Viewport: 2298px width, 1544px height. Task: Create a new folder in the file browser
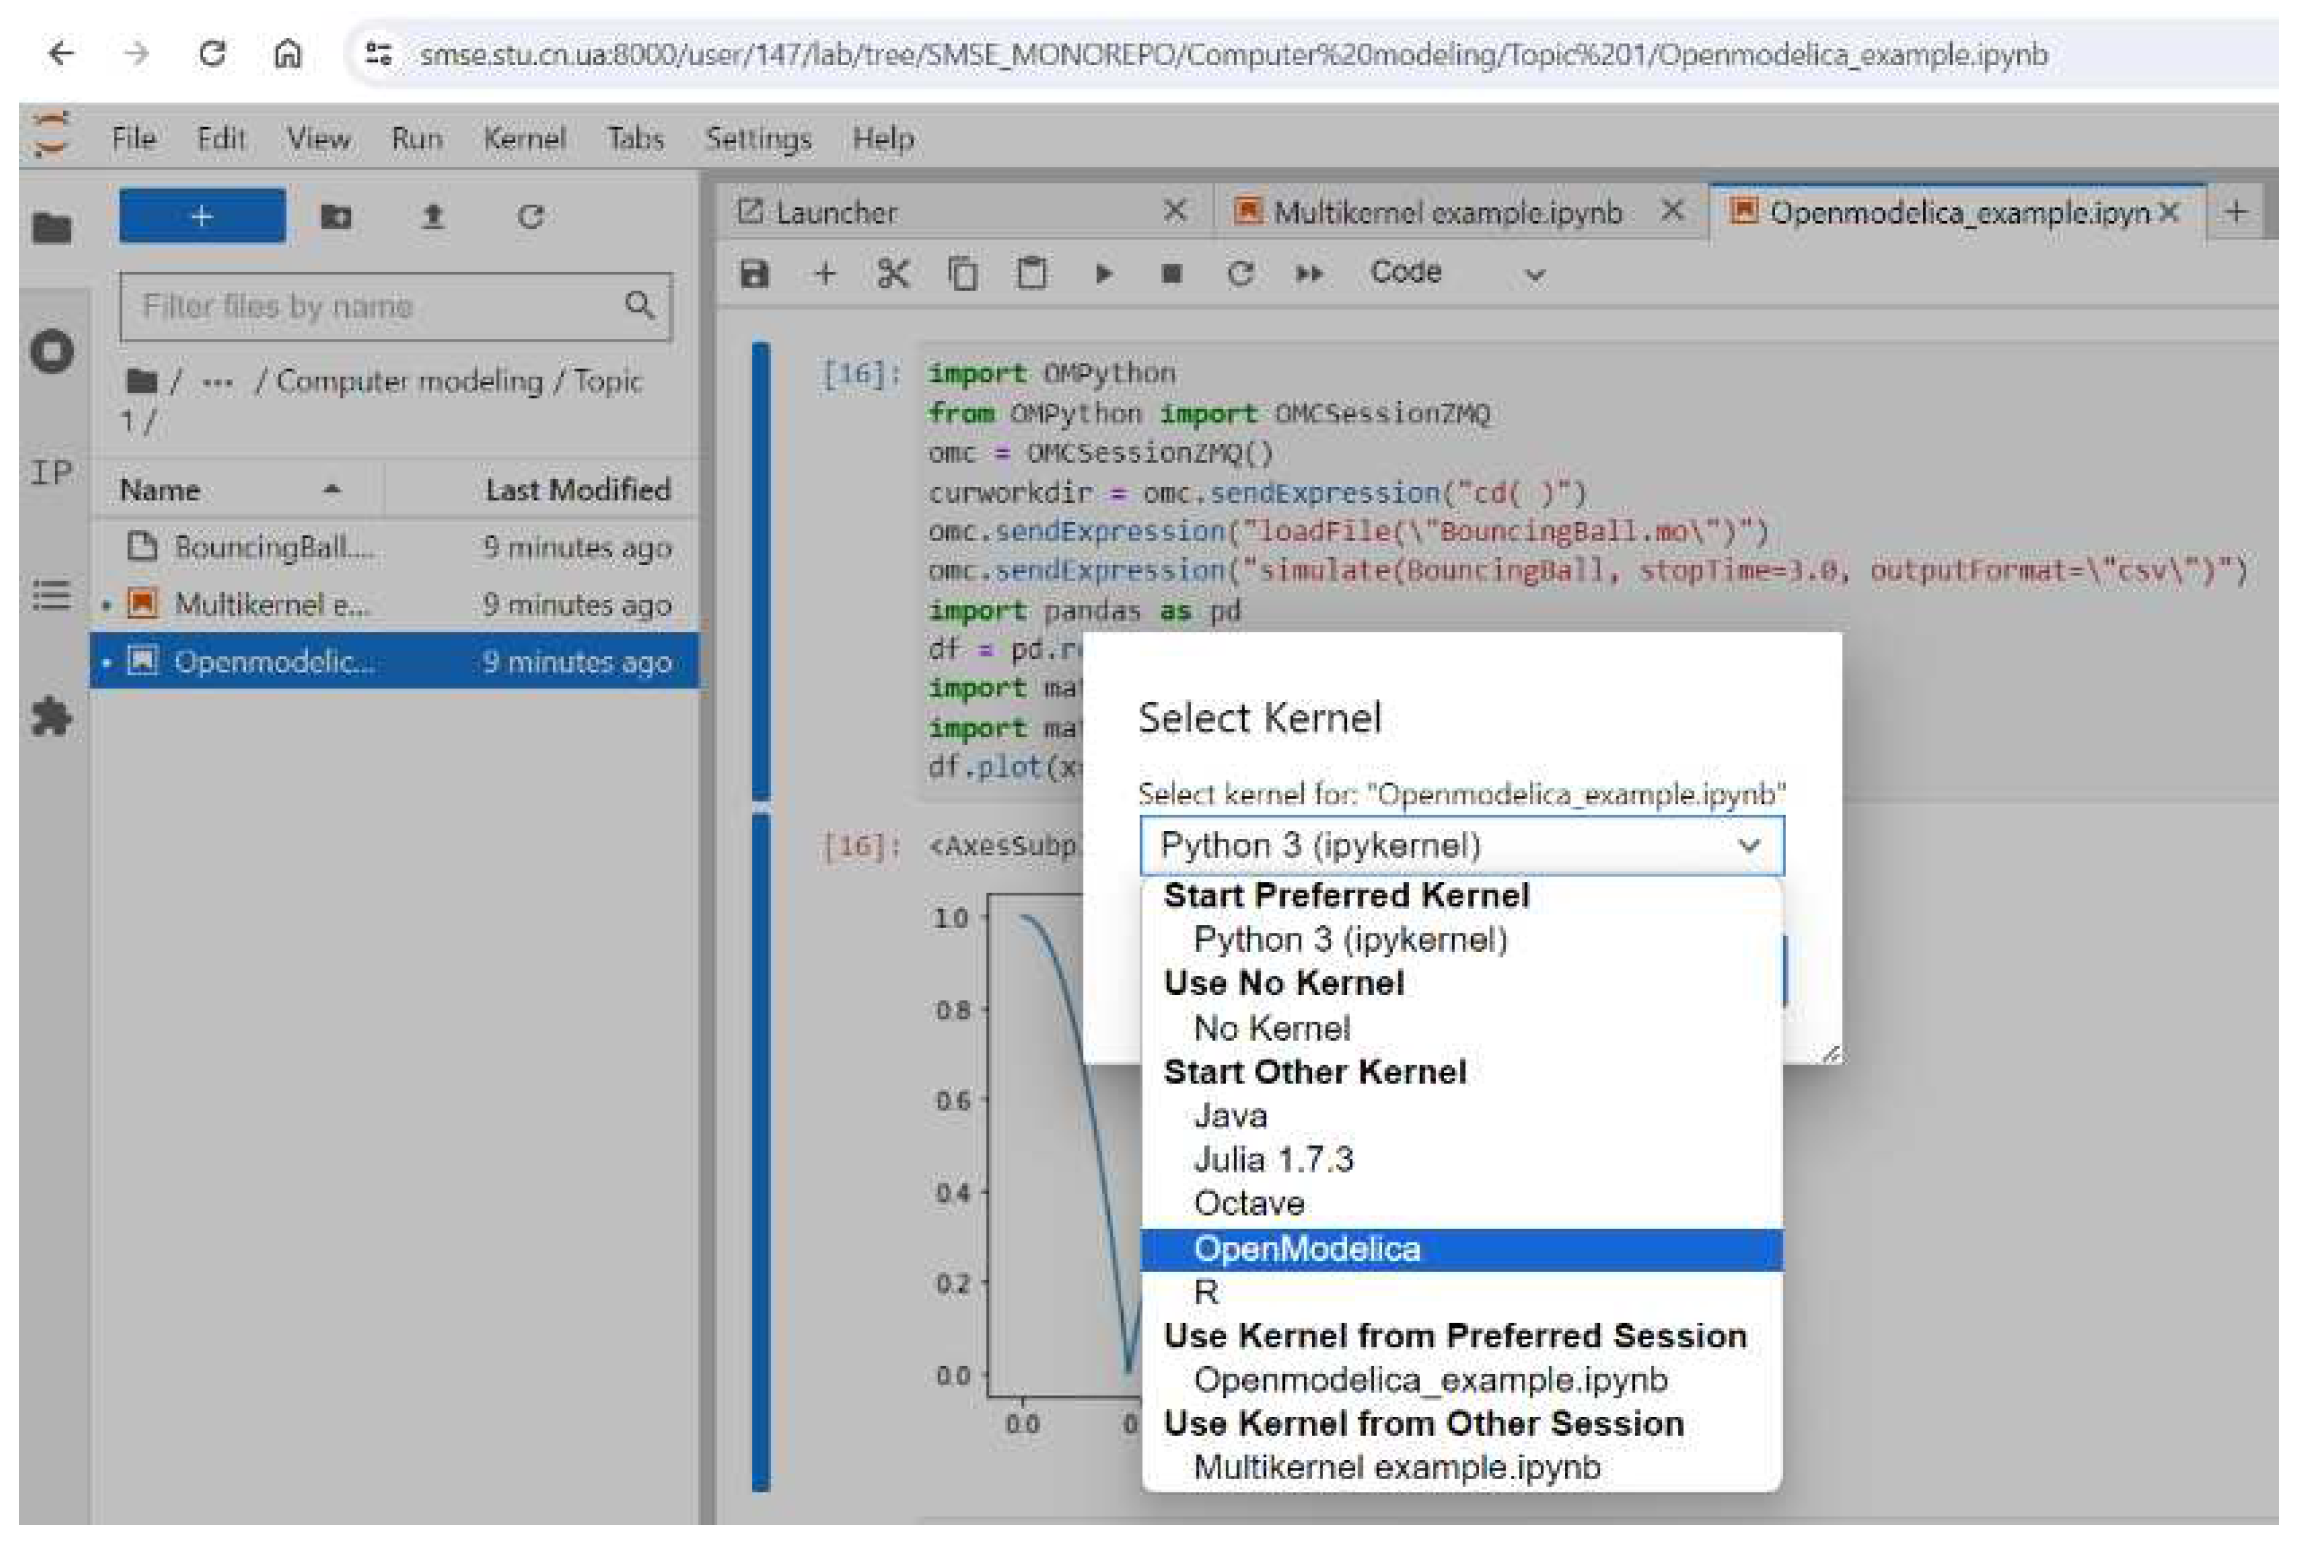pos(335,217)
